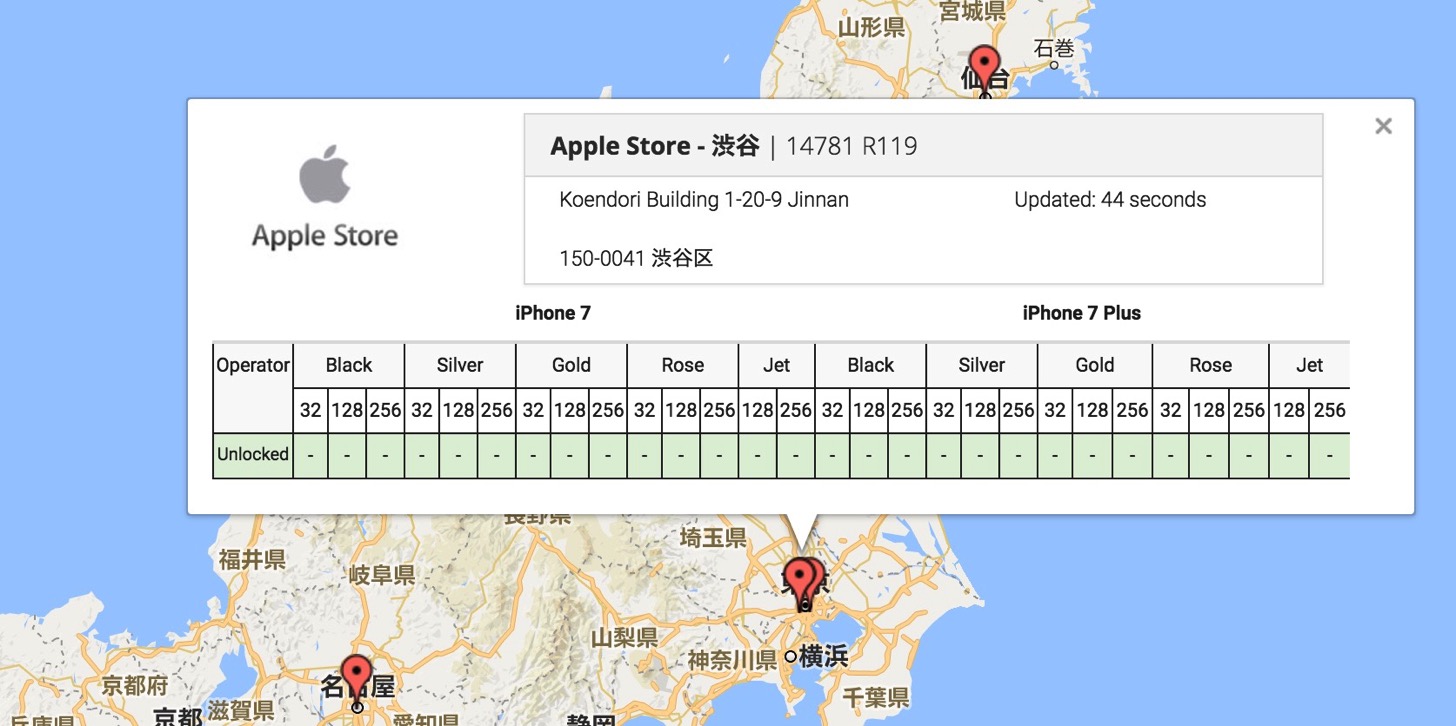Click the 山梨県 prefecture label on map

[624, 637]
